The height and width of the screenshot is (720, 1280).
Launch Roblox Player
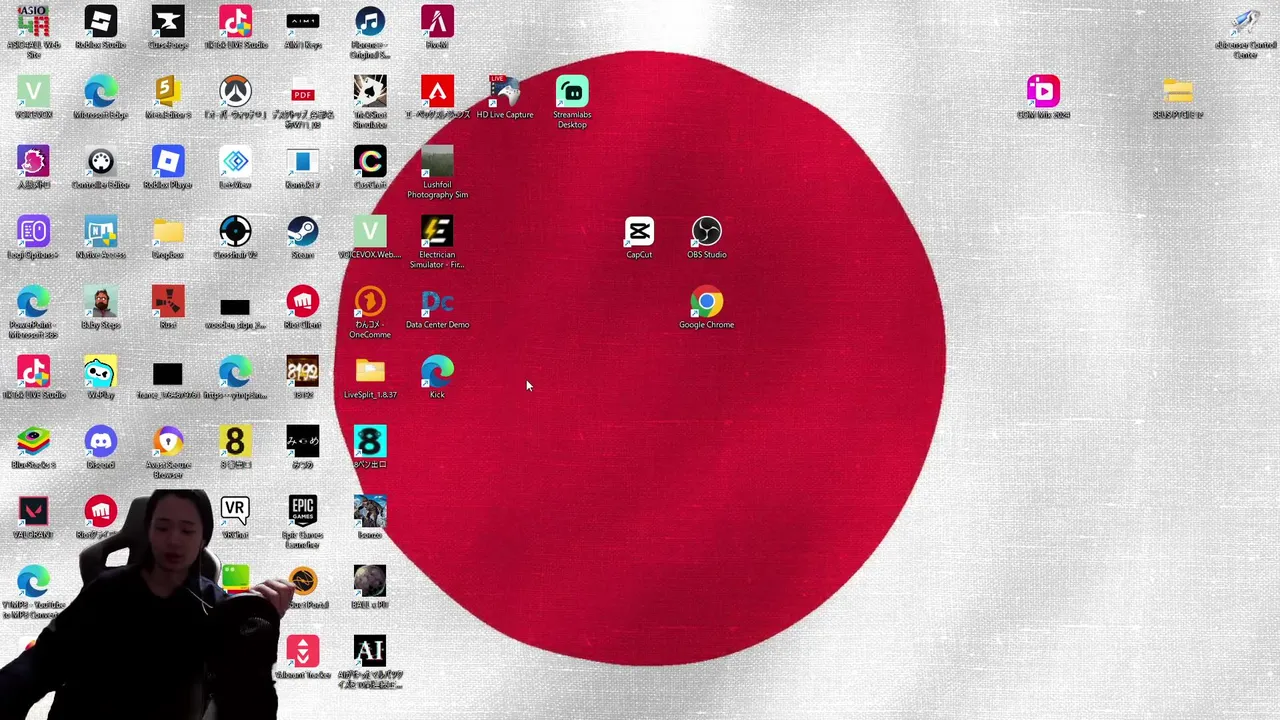point(168,162)
